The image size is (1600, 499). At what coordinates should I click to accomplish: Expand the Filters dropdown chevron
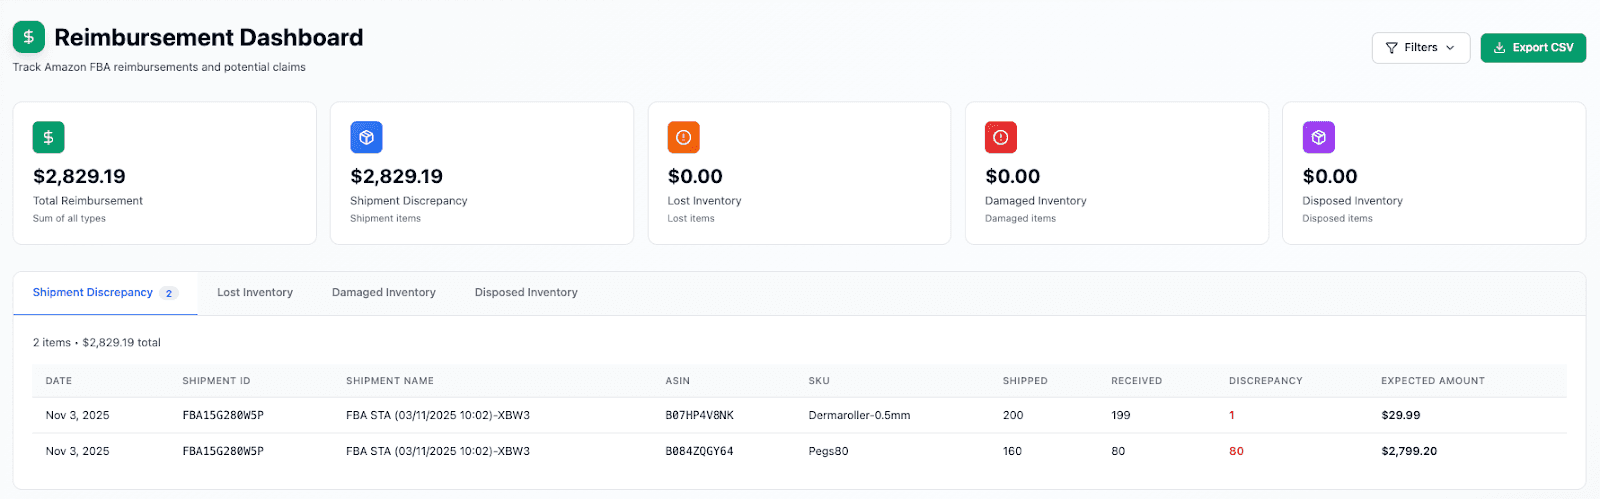pyautogui.click(x=1450, y=48)
